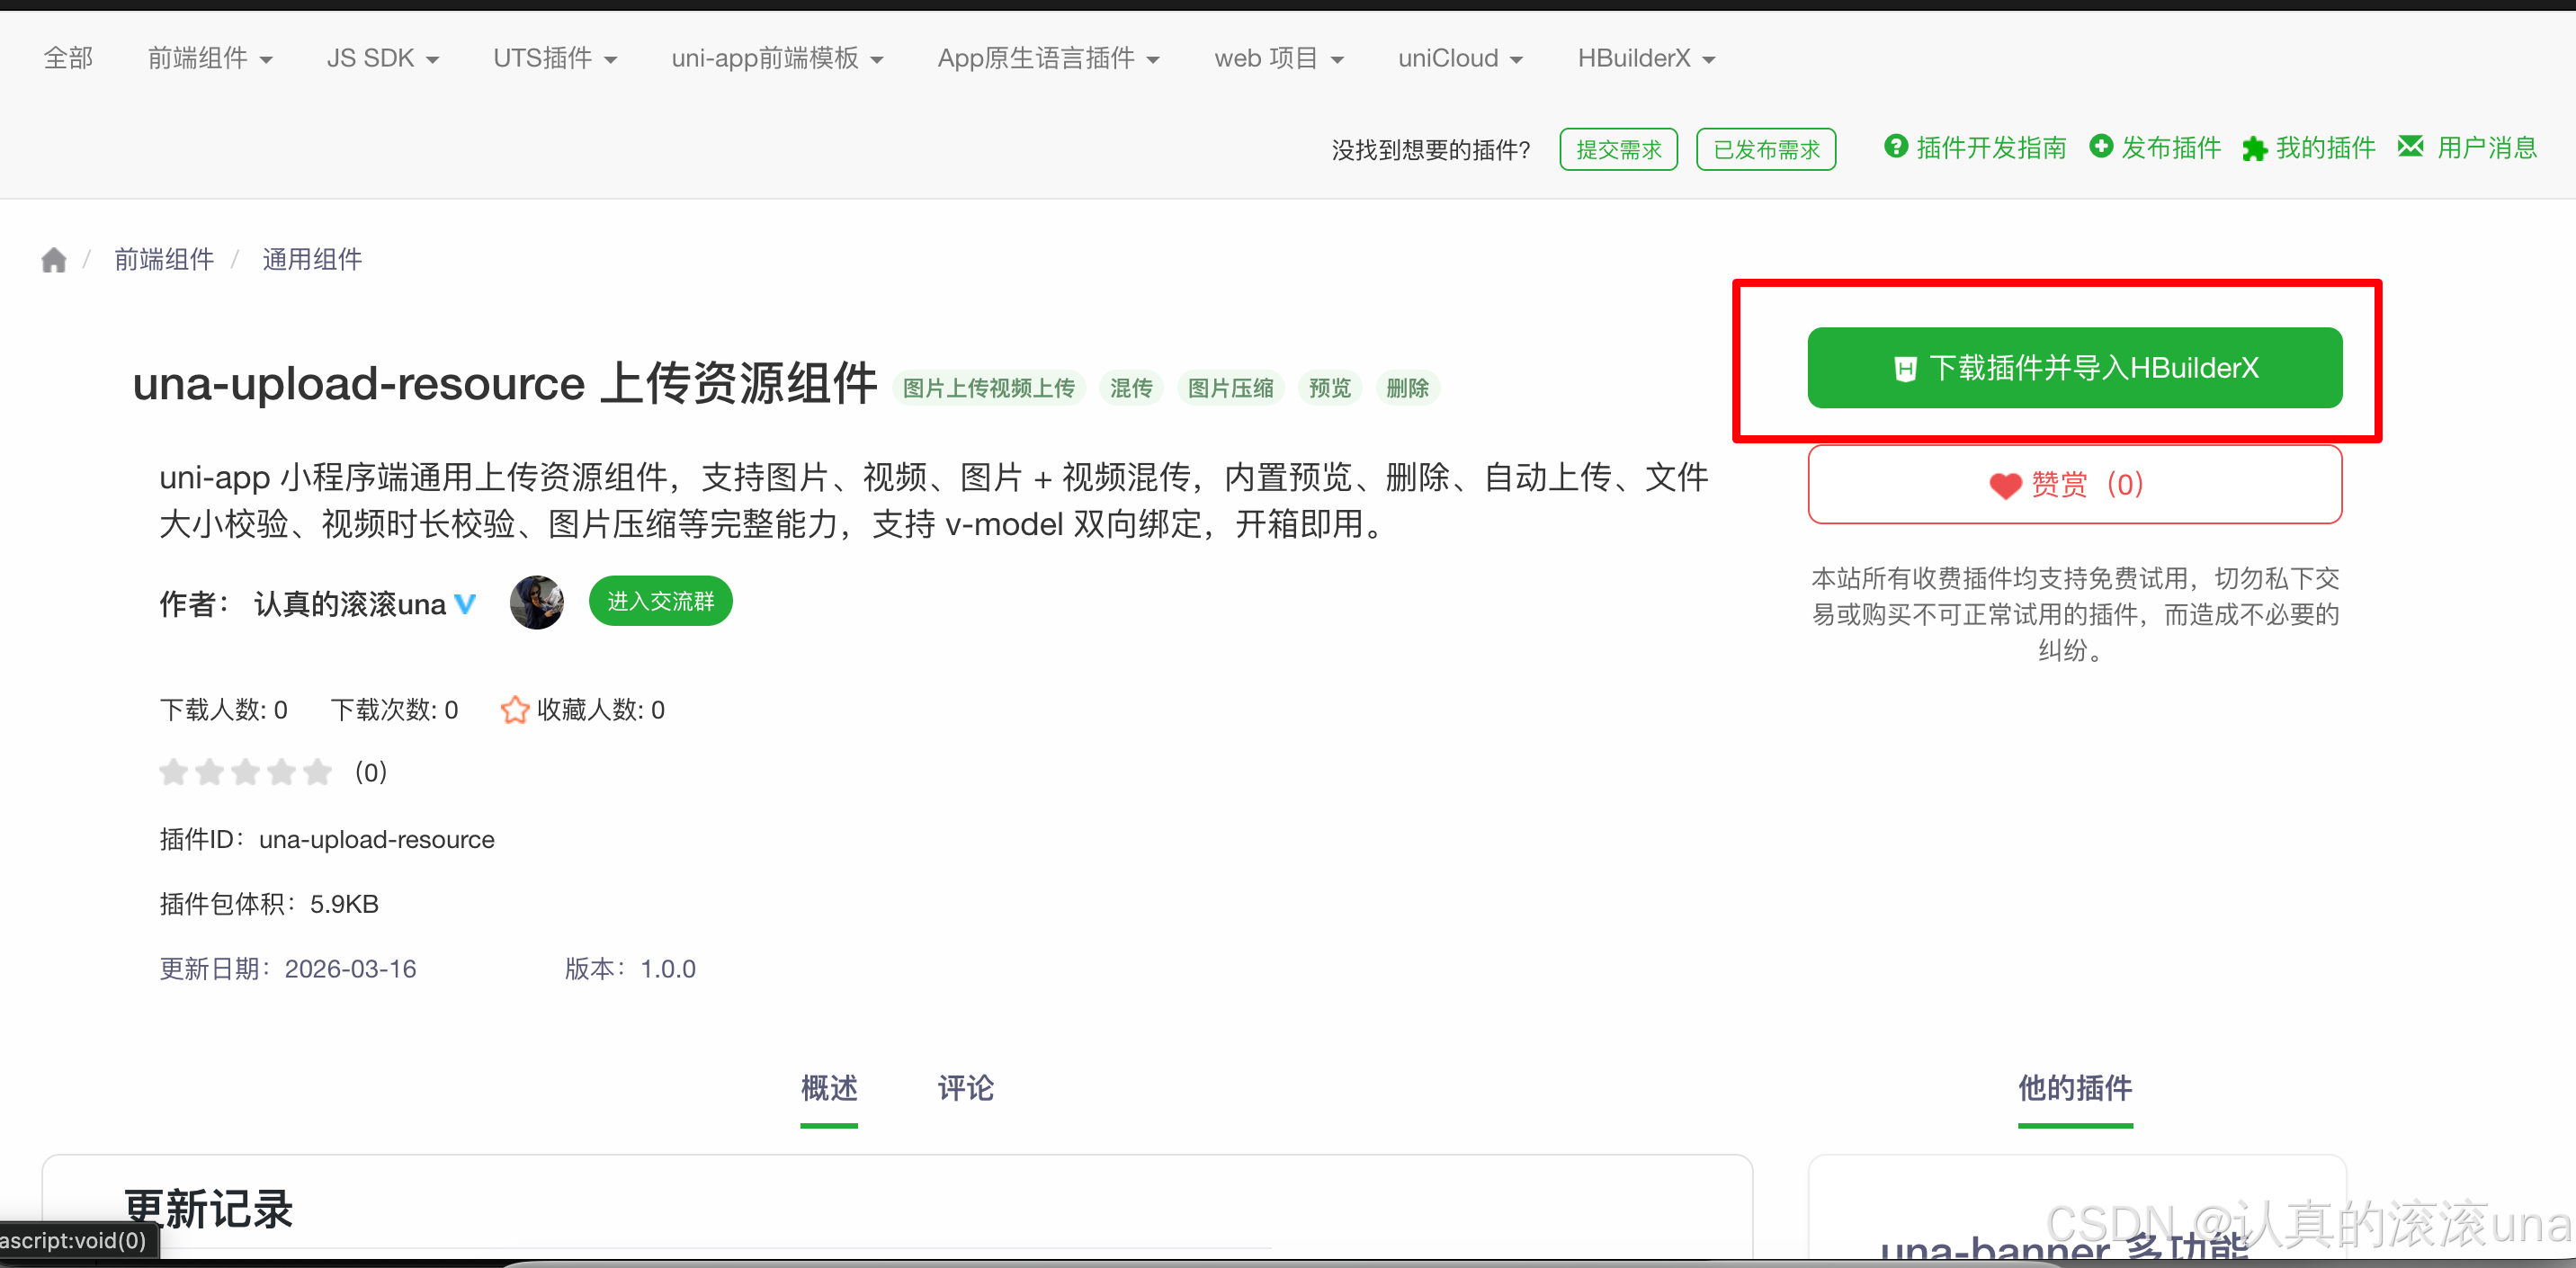This screenshot has height=1268, width=2576.
Task: Open the 发布插件 link
Action: (x=2171, y=148)
